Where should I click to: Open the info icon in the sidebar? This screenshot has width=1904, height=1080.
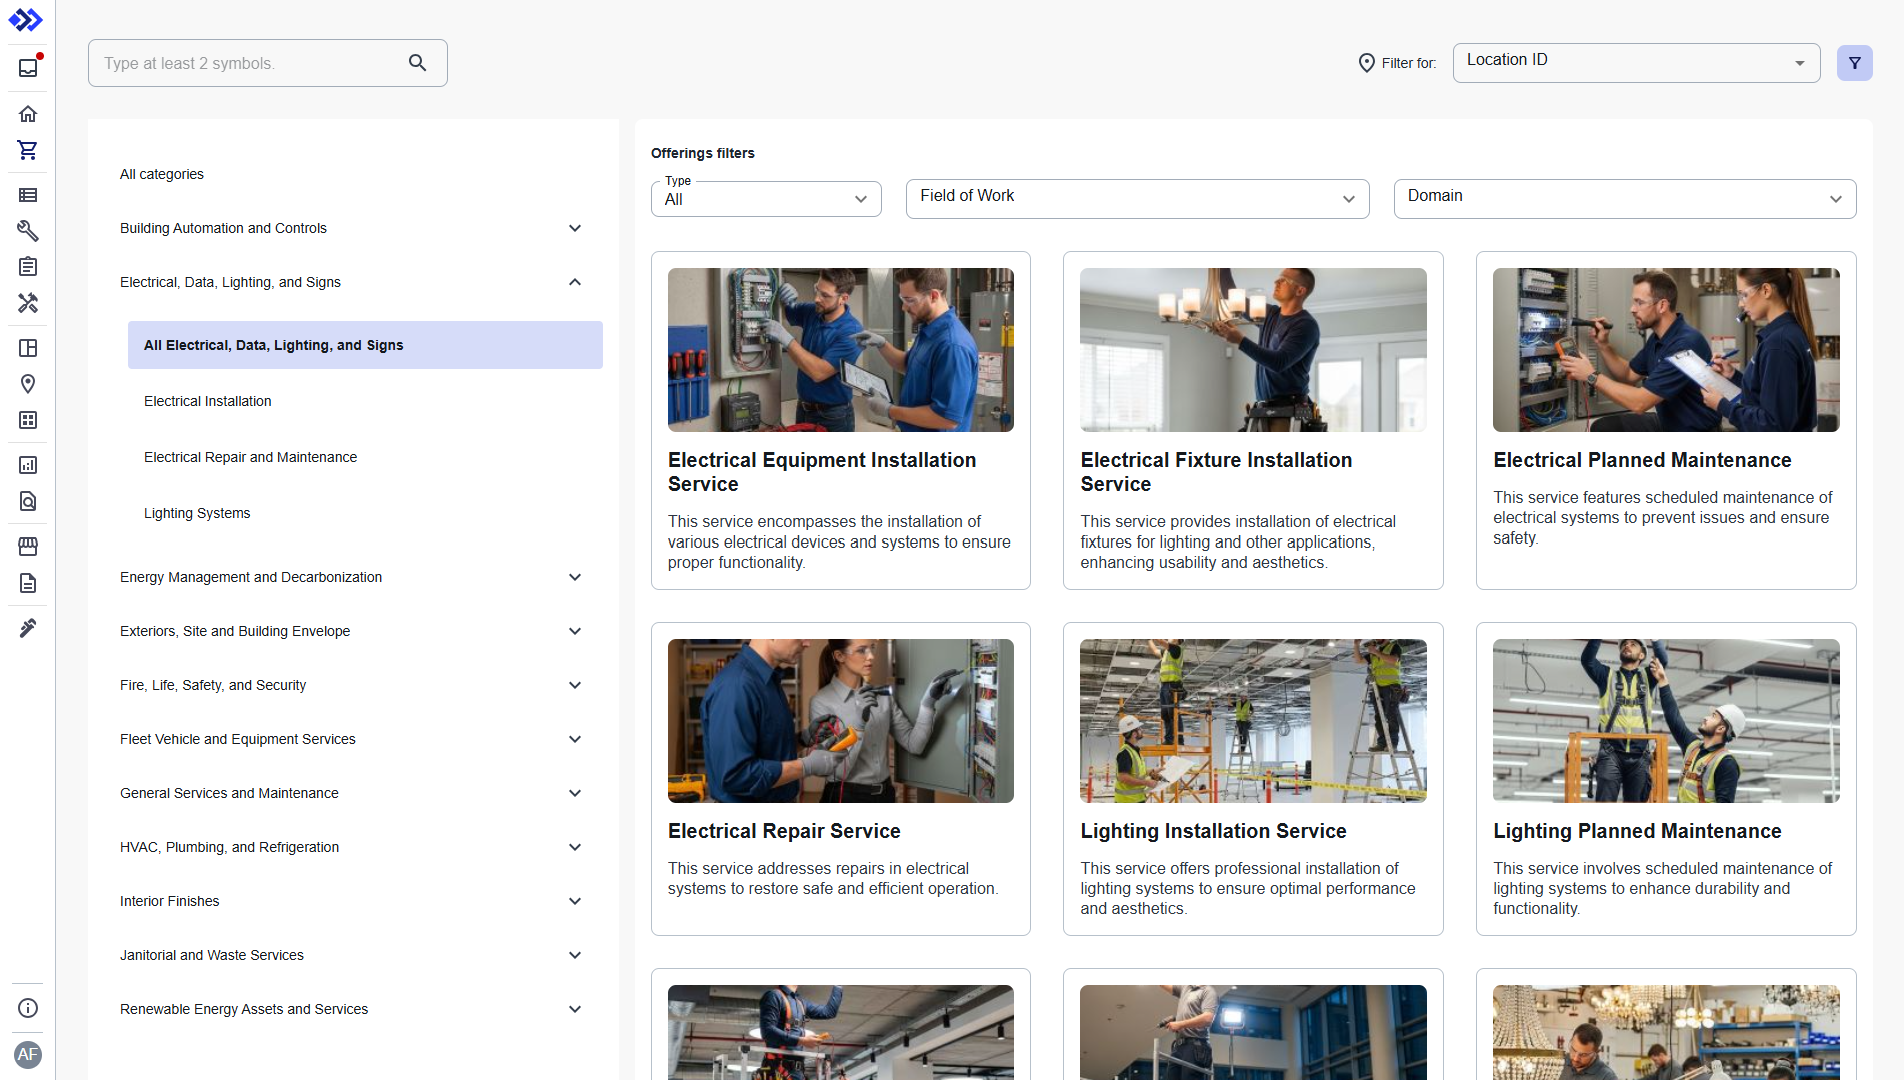[28, 1008]
